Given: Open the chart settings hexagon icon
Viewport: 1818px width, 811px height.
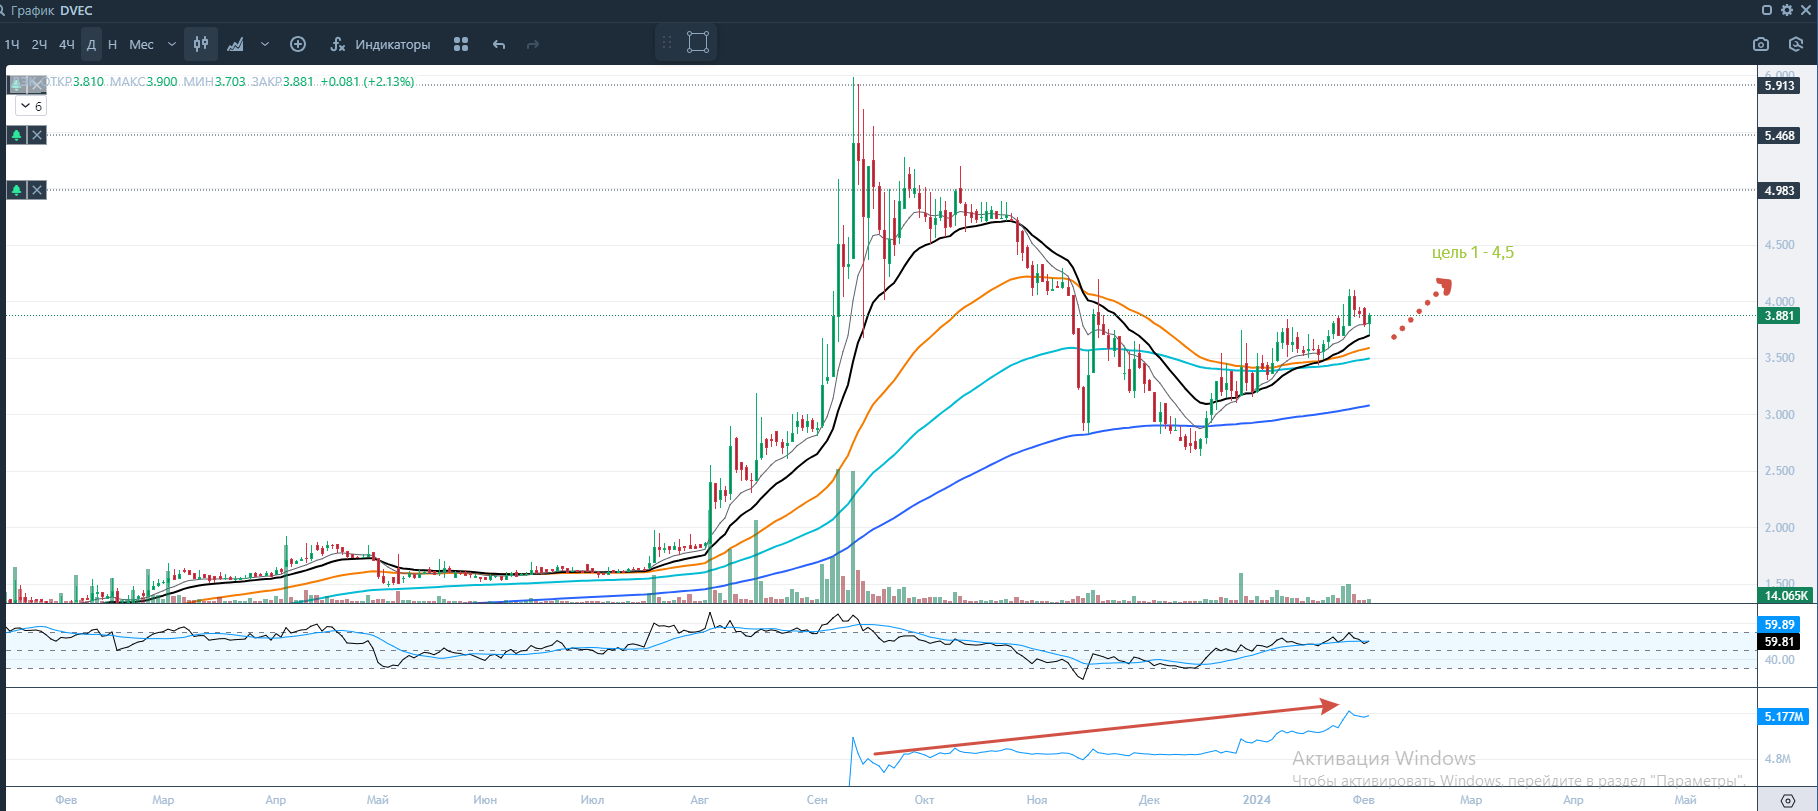Looking at the screenshot, I should click(1796, 44).
